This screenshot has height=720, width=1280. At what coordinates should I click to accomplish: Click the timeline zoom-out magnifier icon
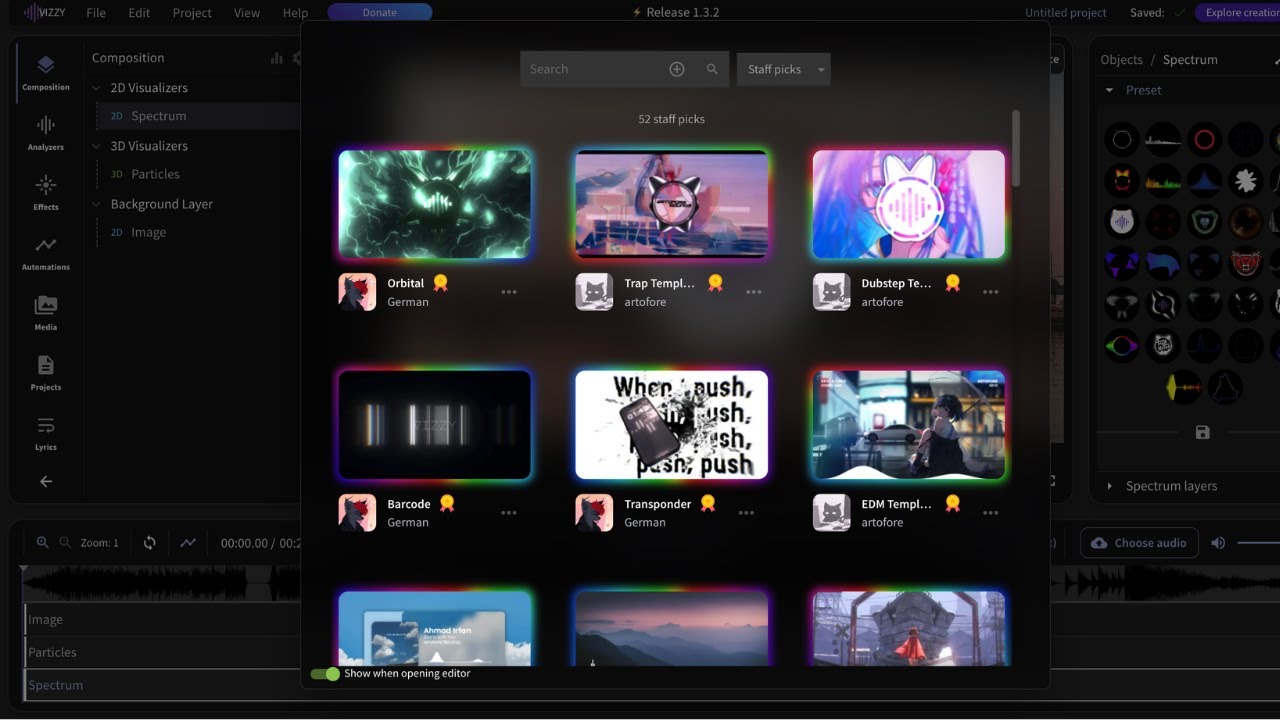click(x=65, y=542)
